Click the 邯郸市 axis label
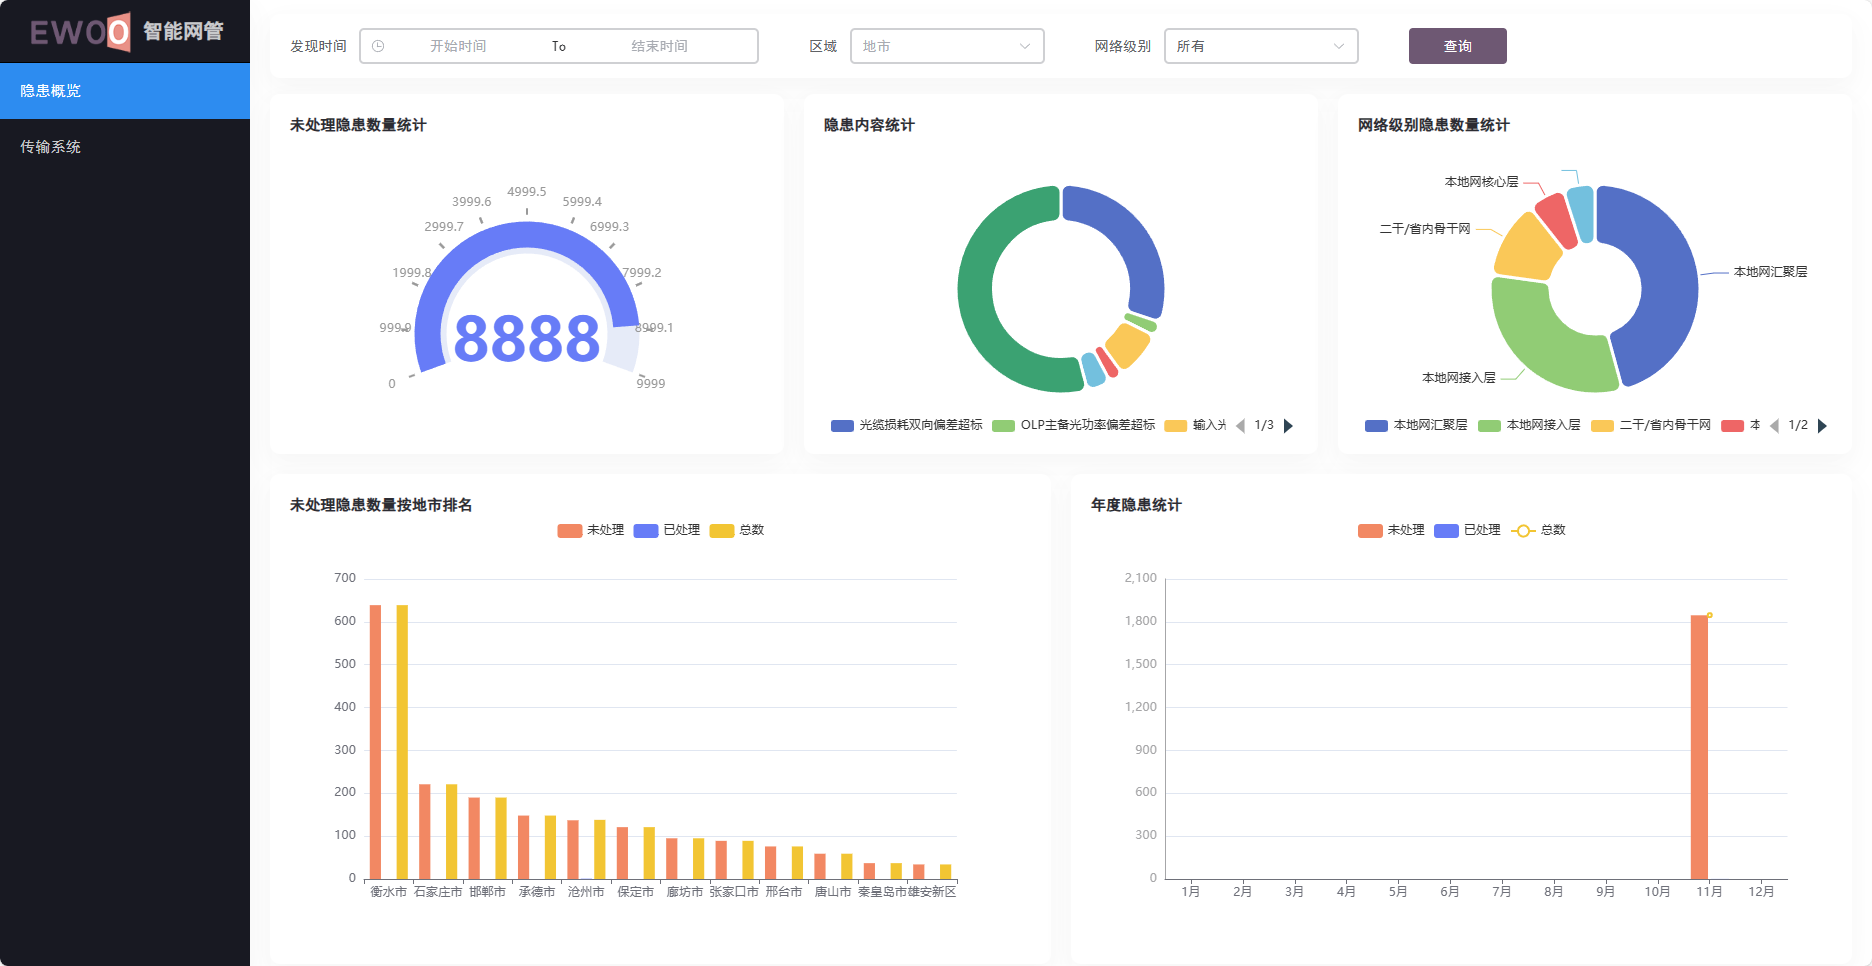The image size is (1872, 966). [x=487, y=892]
